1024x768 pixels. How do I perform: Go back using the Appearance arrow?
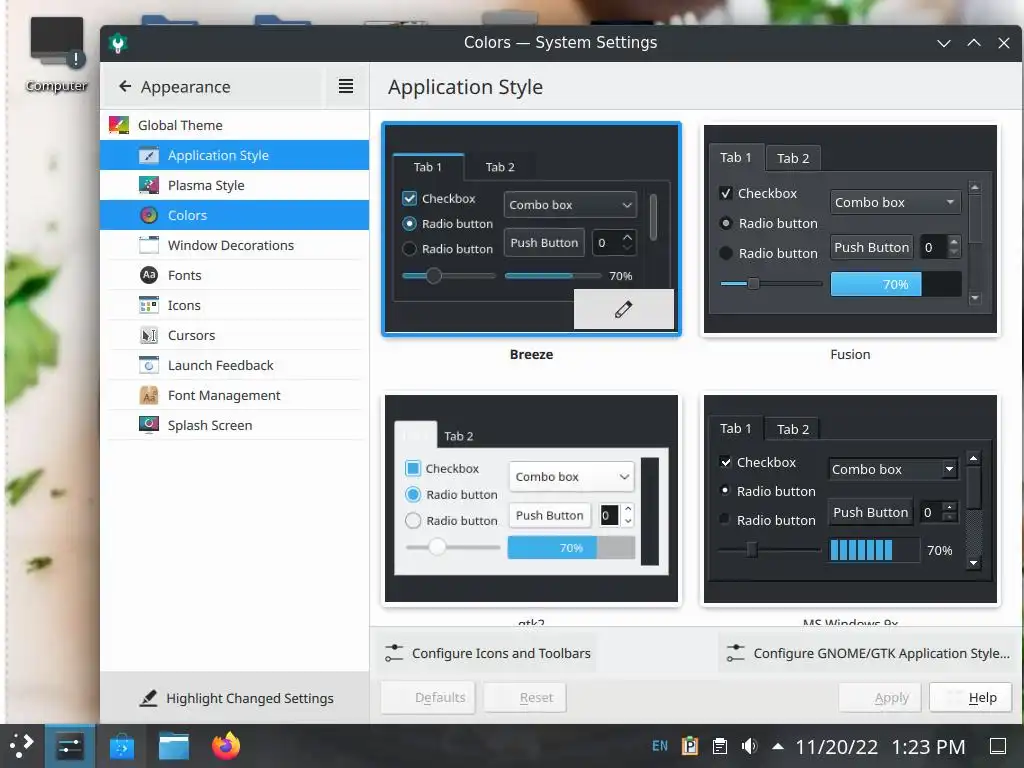tap(125, 86)
